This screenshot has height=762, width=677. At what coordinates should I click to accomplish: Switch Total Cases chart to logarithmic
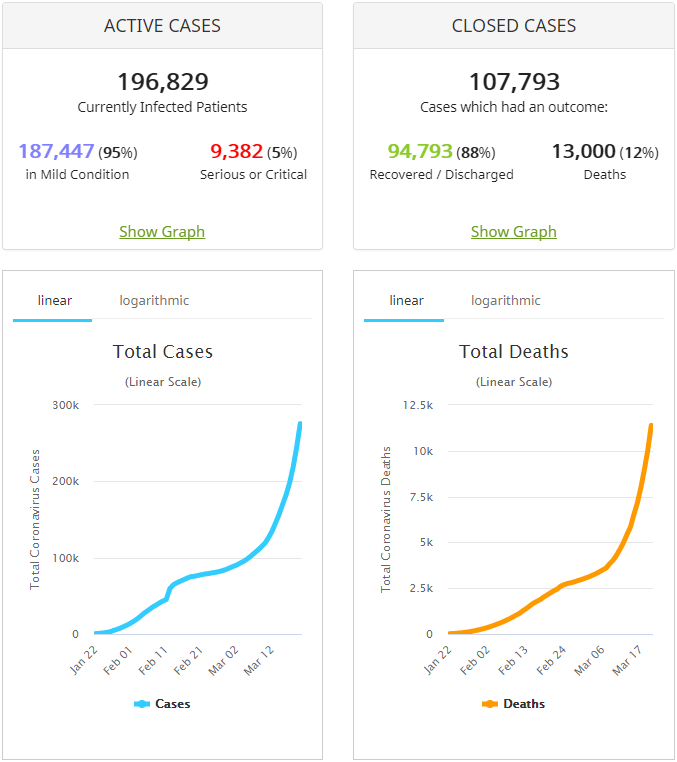pos(154,301)
